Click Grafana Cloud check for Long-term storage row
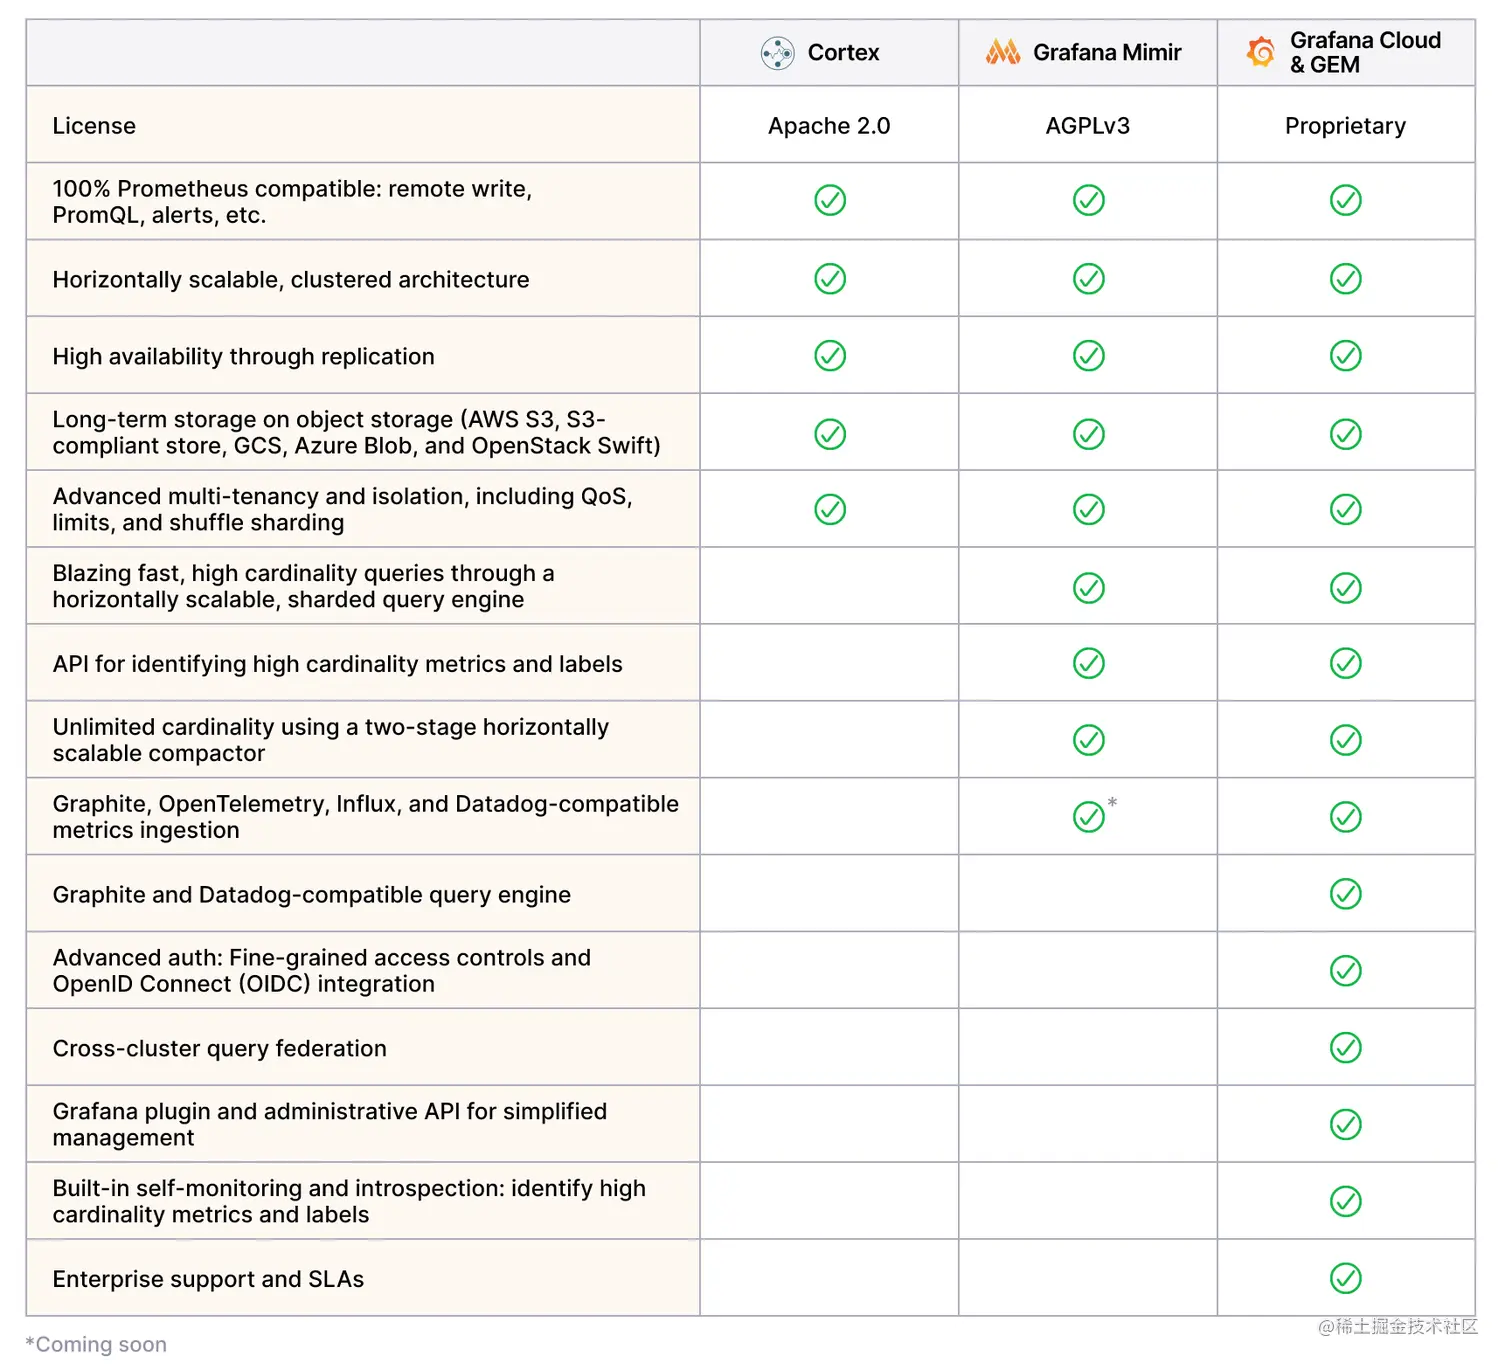This screenshot has height=1370, width=1512. pos(1346,434)
